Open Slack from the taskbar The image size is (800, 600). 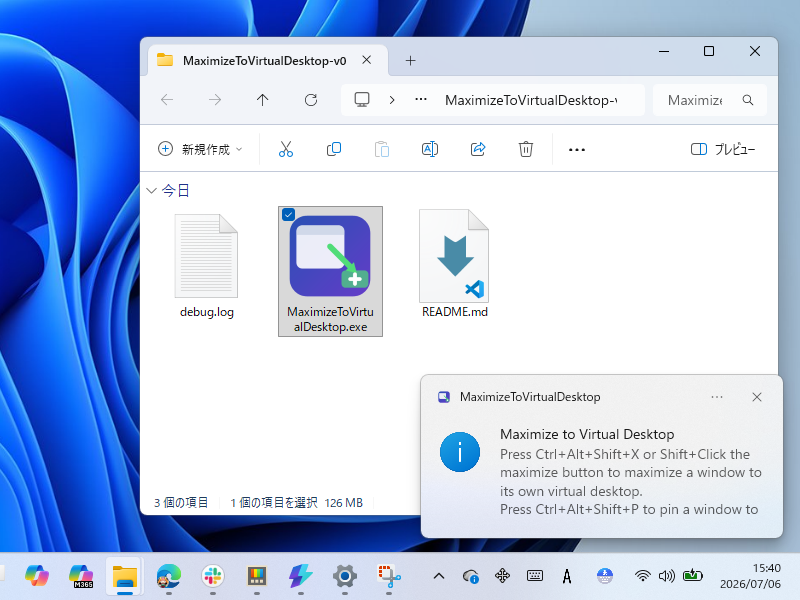tap(213, 576)
